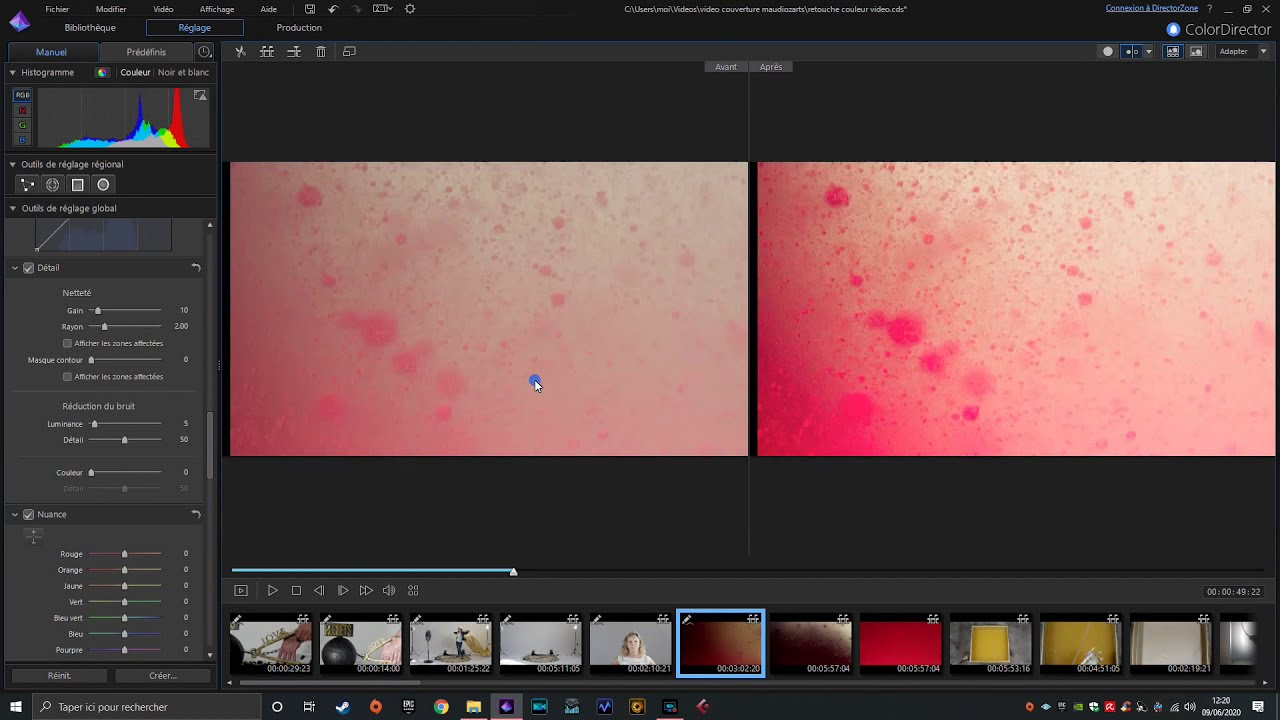Screen dimensions: 1280x720
Task: Open the preferences gear icon
Action: tap(410, 9)
